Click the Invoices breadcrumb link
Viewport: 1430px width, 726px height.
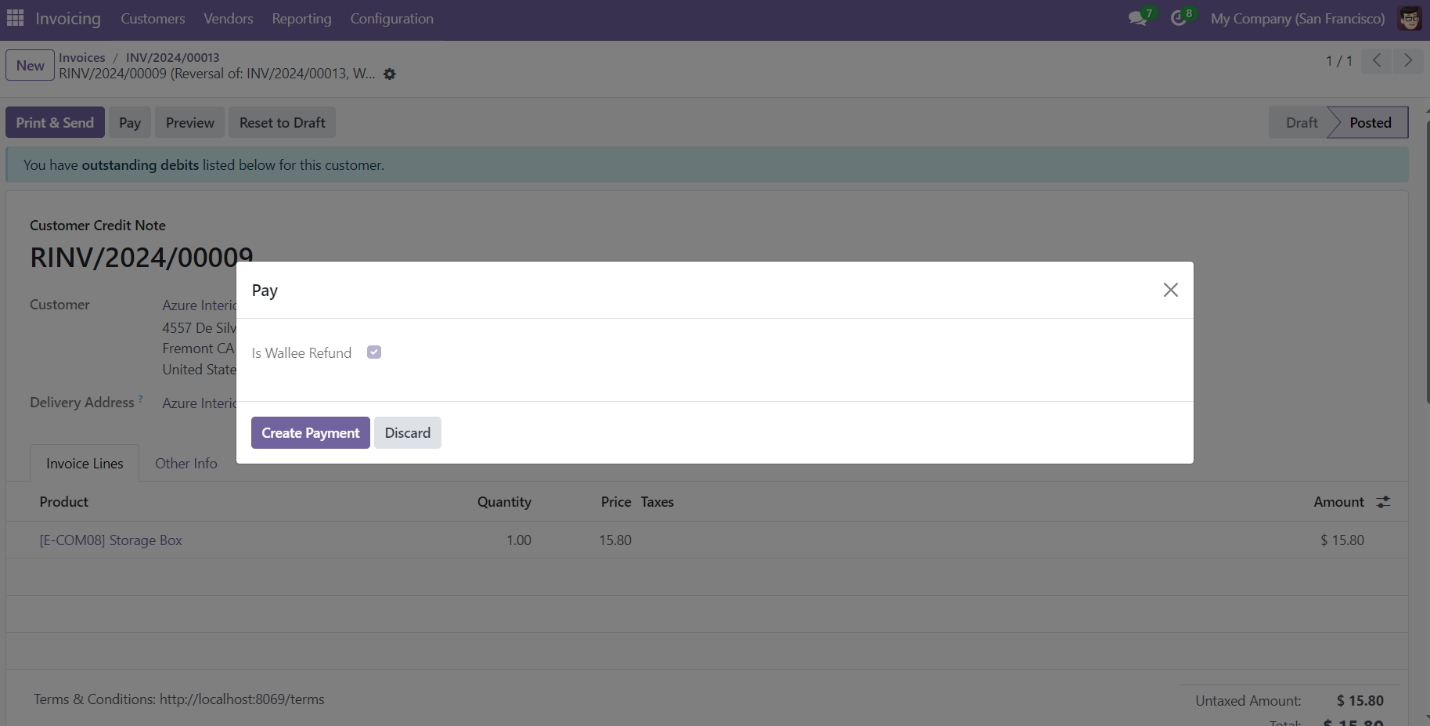[81, 57]
